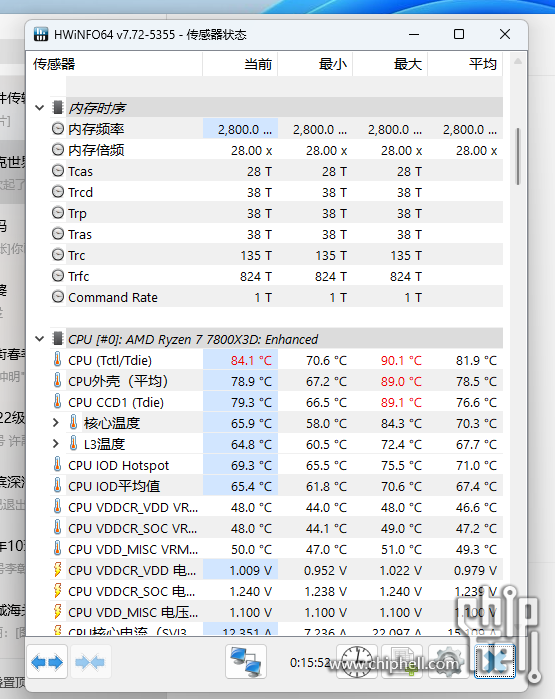Click the 824 T current Trfc value
The image size is (555, 699).
pyautogui.click(x=256, y=276)
